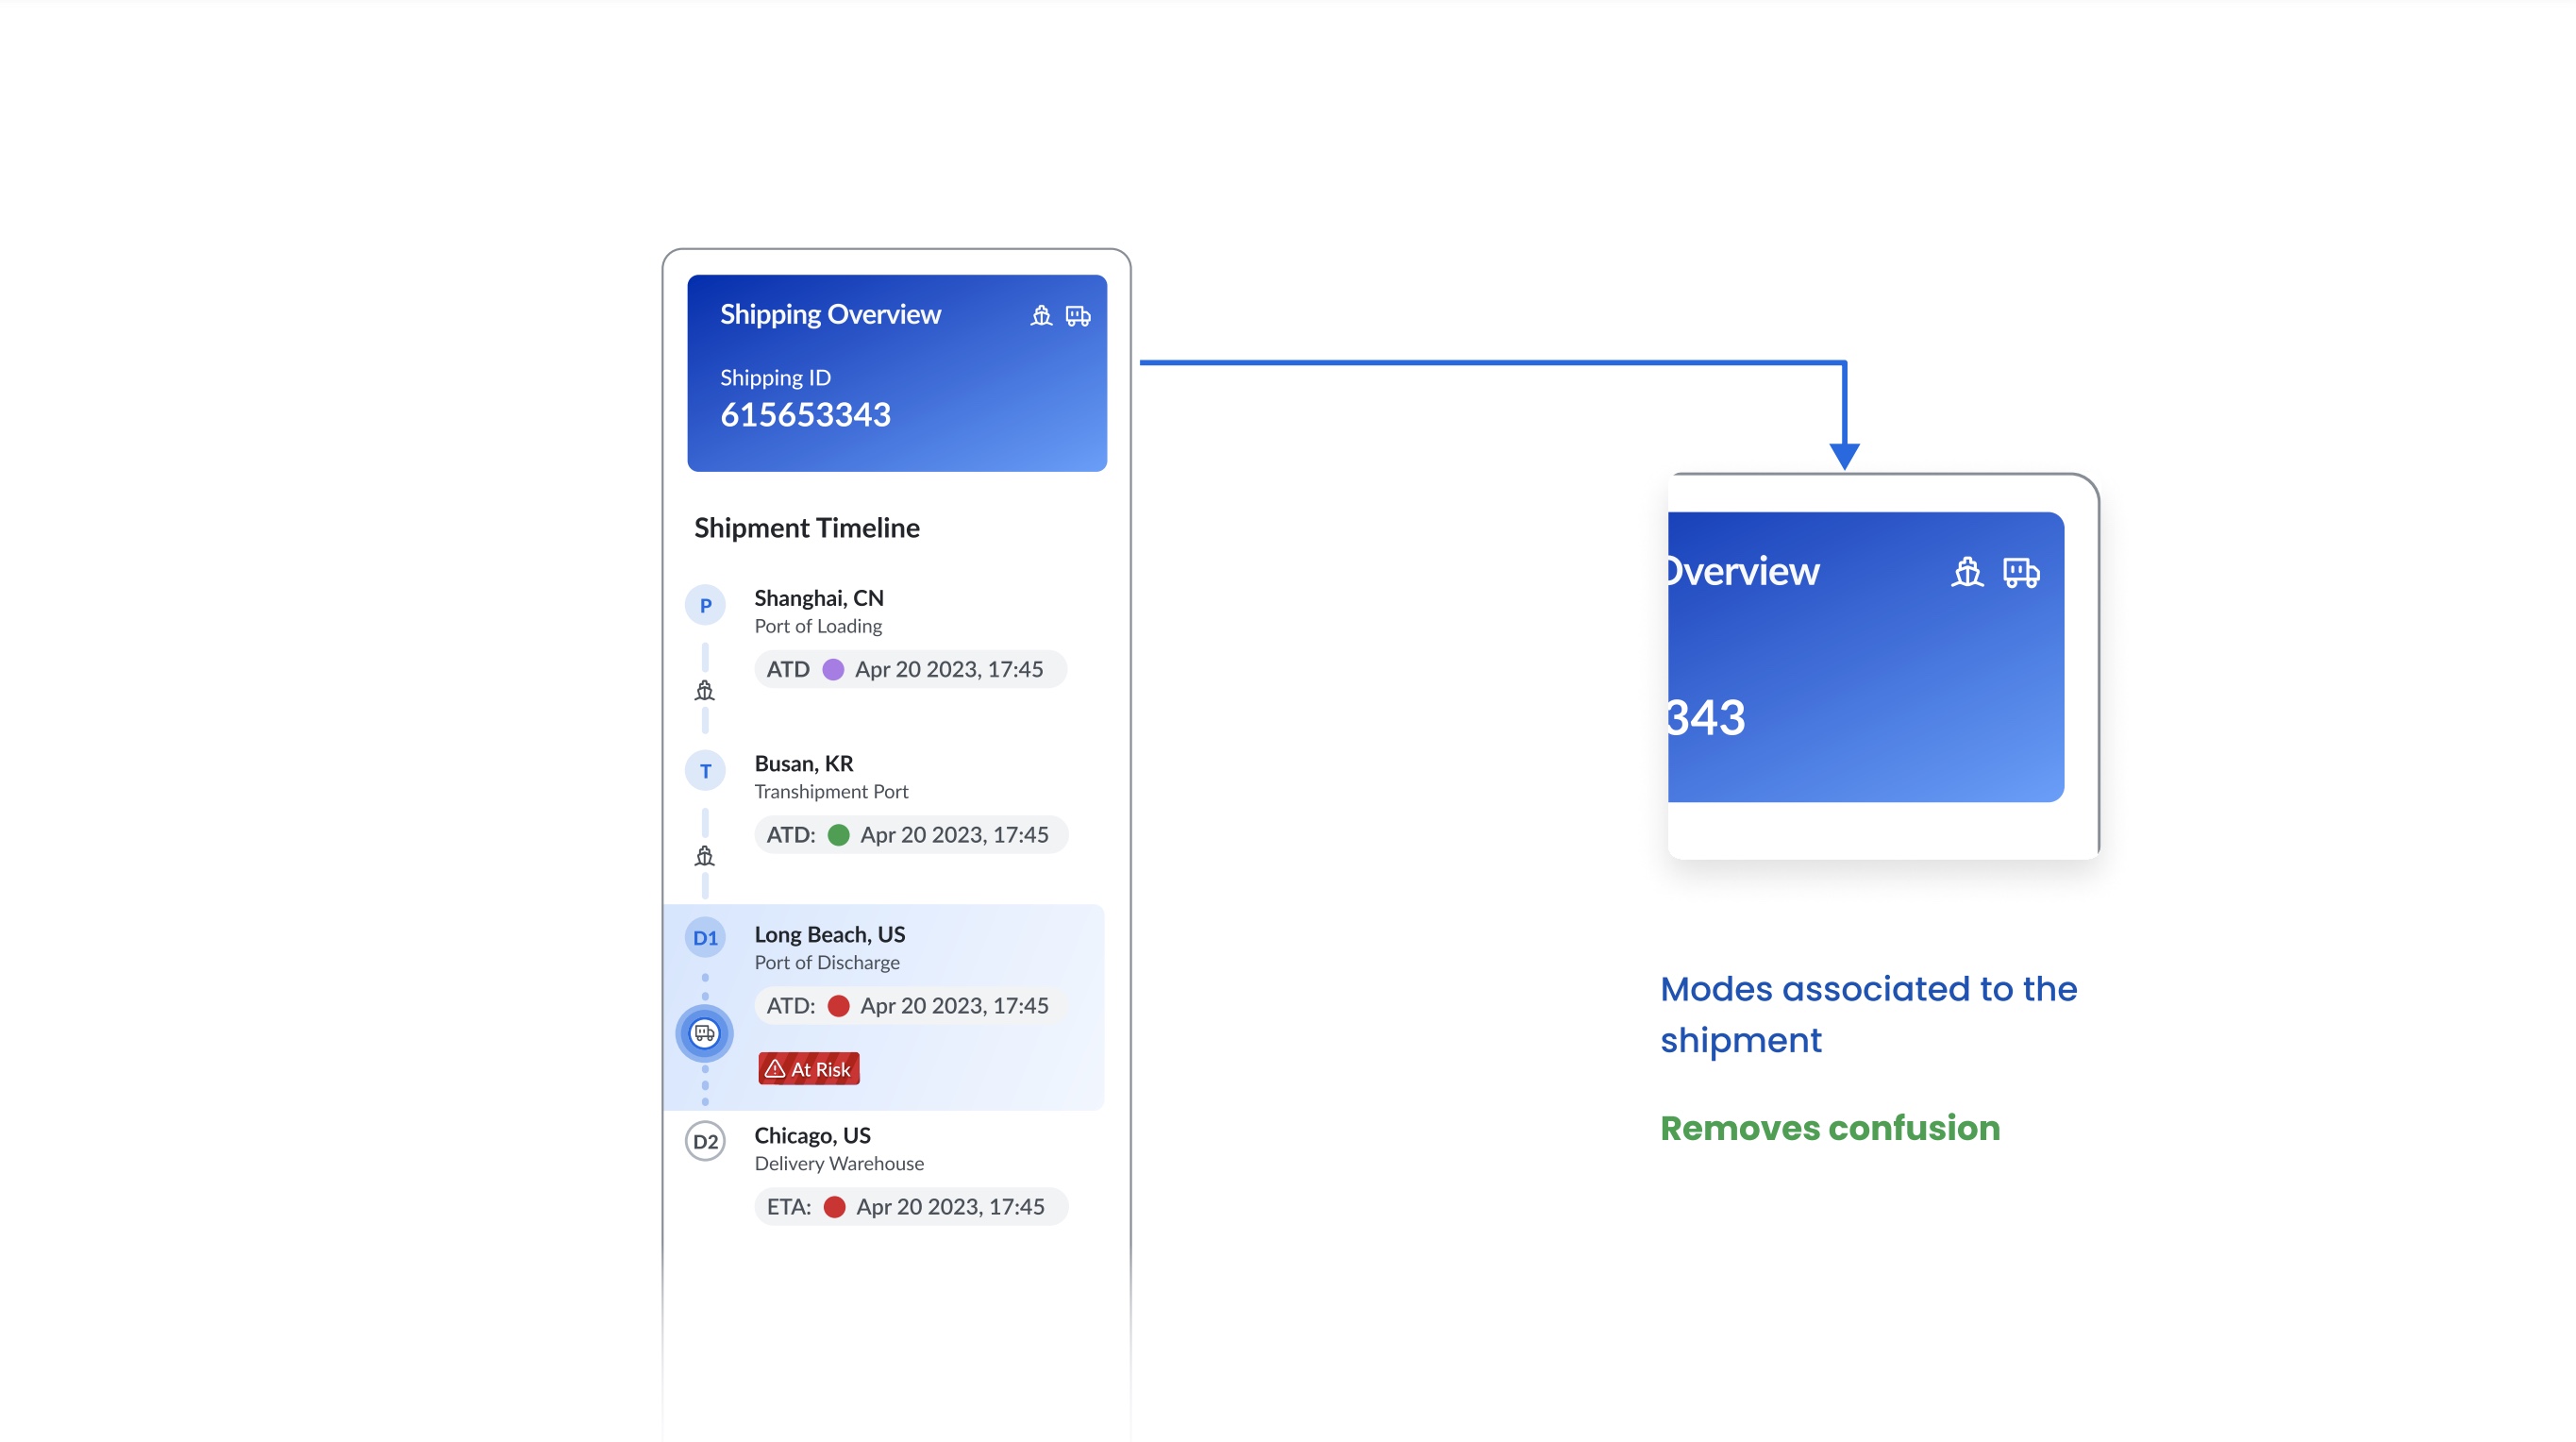Click the Busan, KR location title

[x=804, y=764]
